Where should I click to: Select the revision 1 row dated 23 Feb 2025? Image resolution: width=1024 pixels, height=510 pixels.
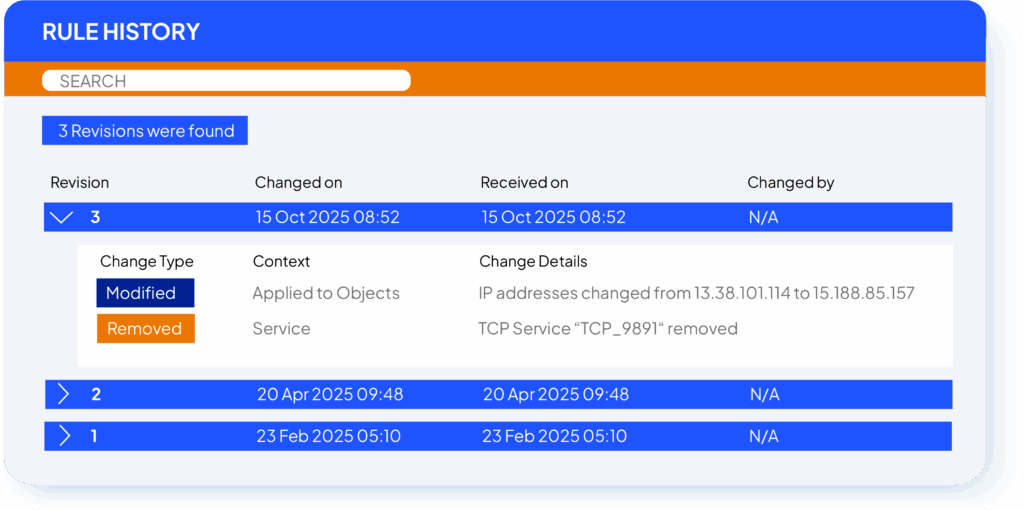498,436
